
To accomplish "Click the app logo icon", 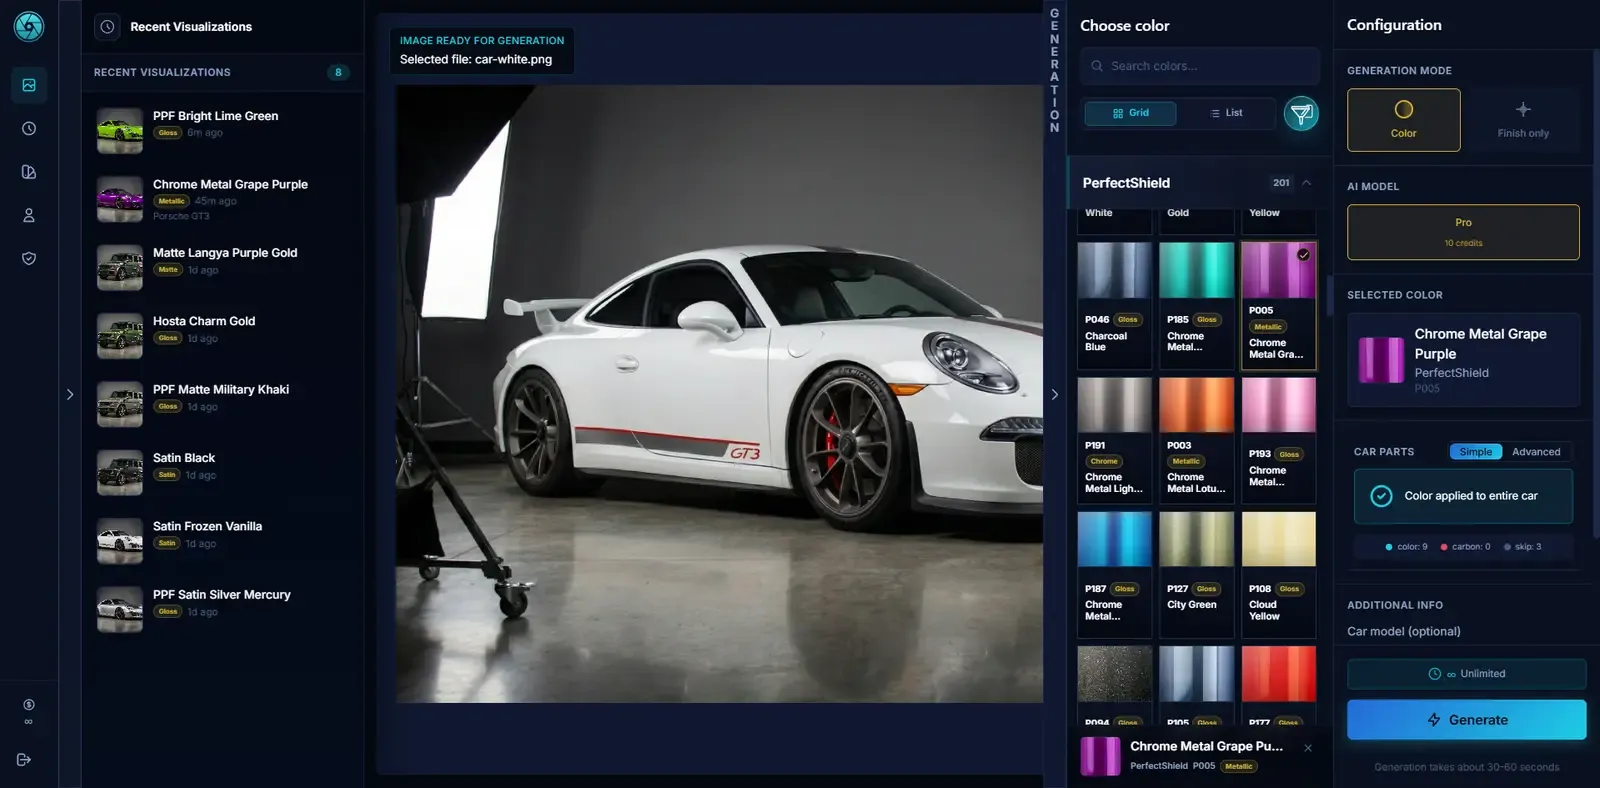I will tap(29, 26).
